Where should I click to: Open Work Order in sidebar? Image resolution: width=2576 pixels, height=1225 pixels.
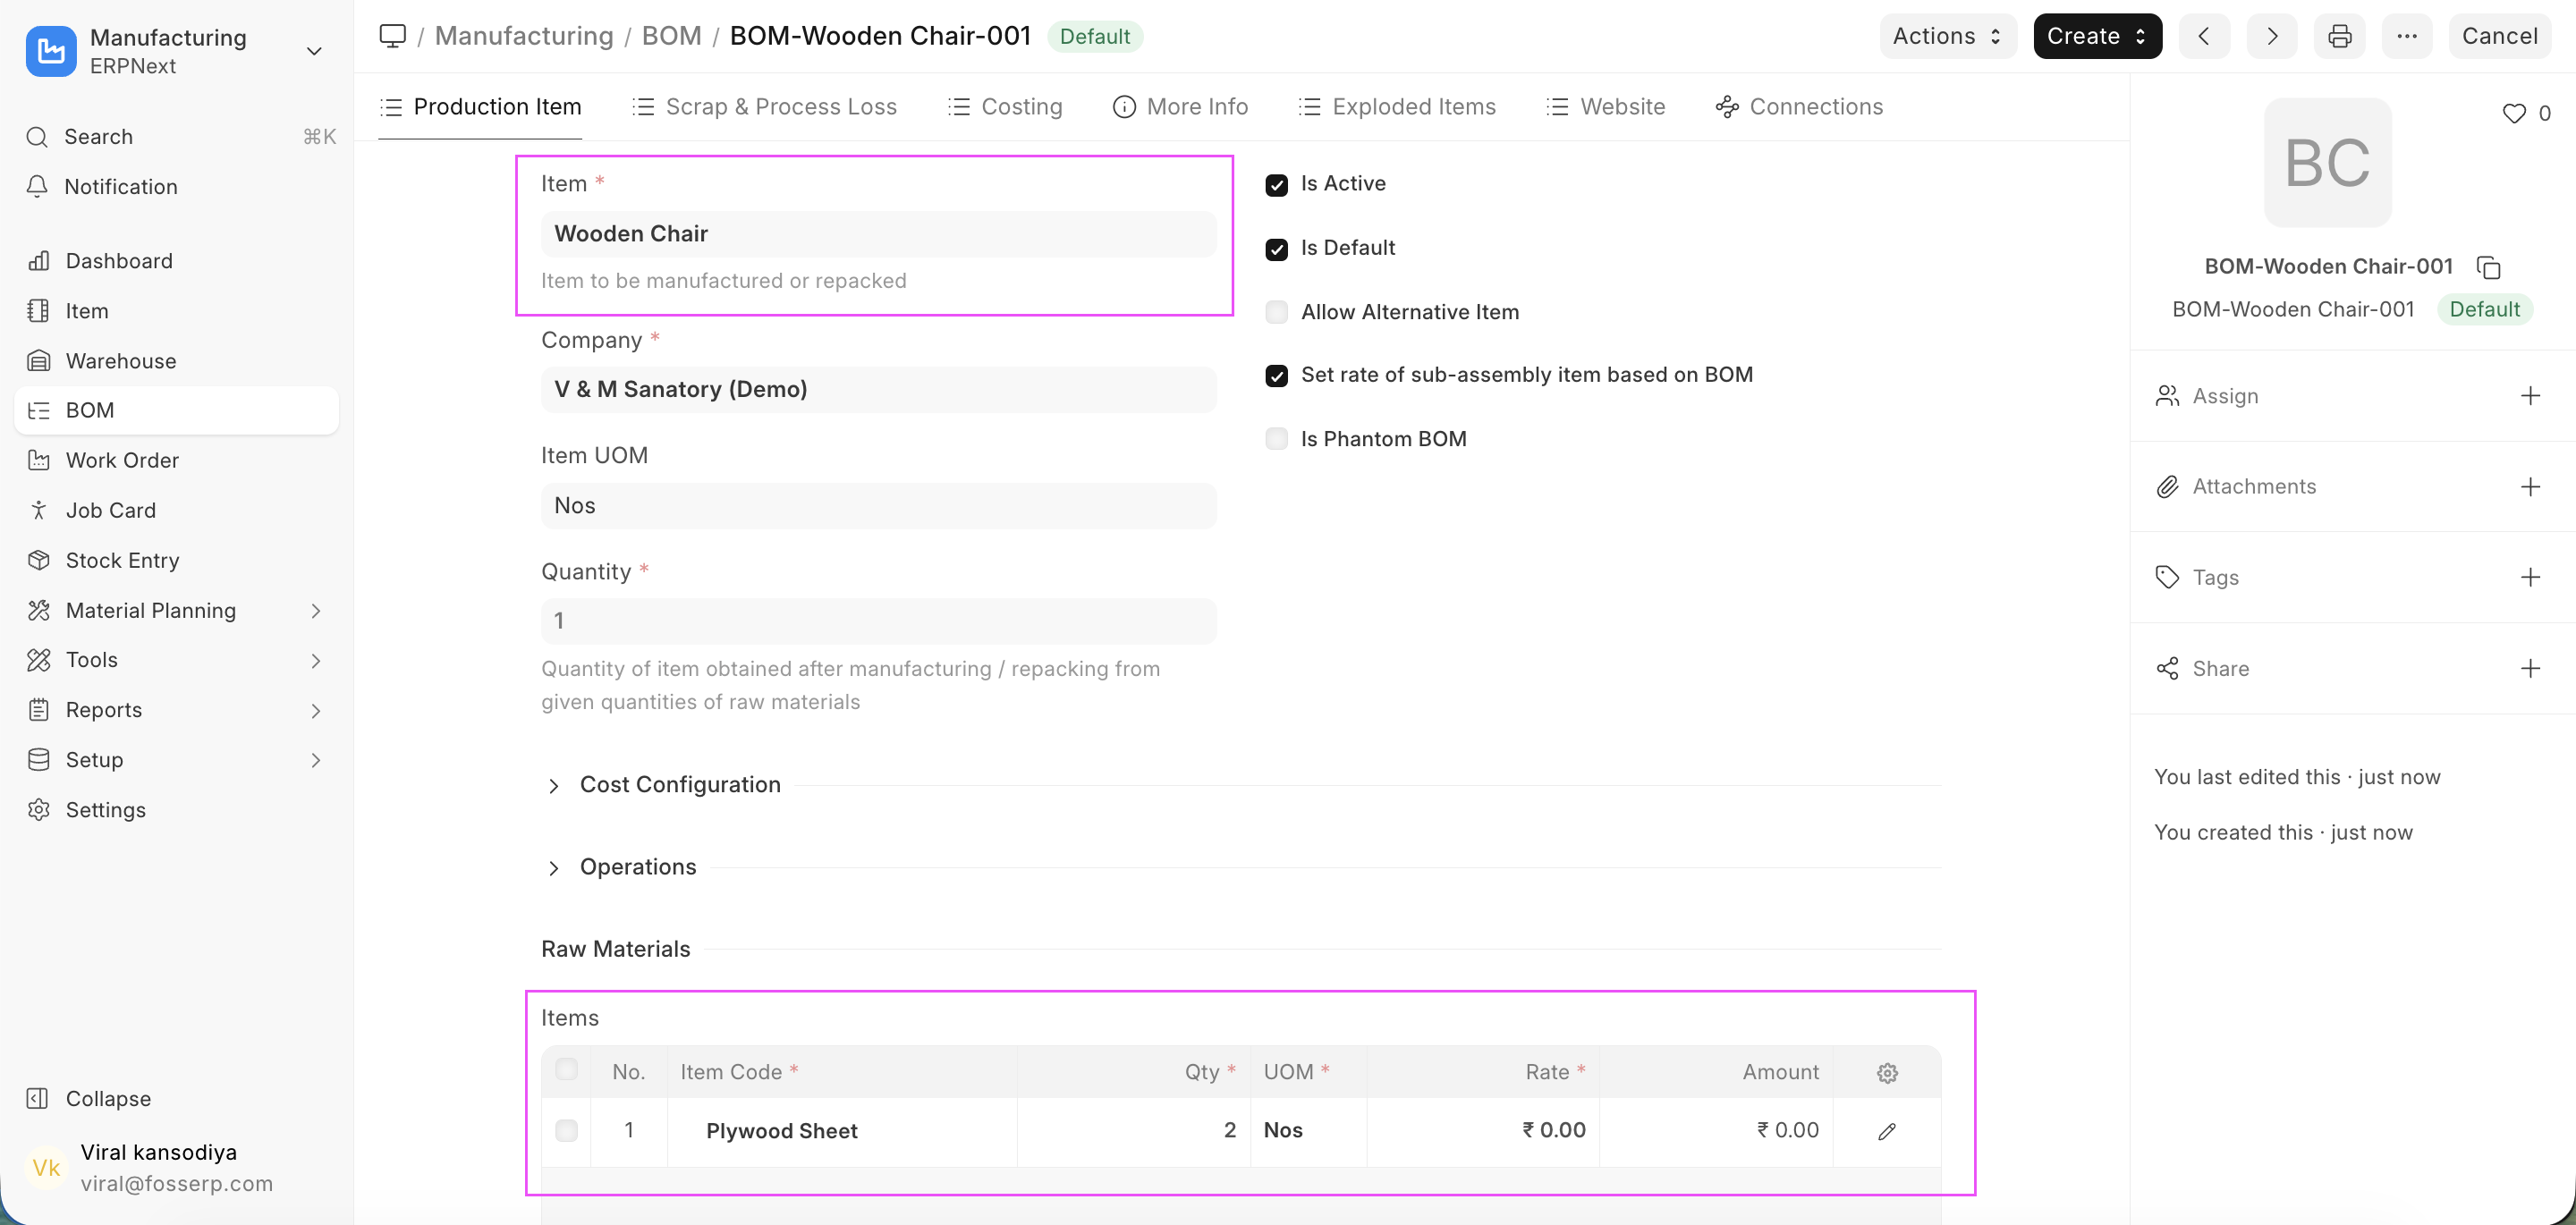coord(122,460)
